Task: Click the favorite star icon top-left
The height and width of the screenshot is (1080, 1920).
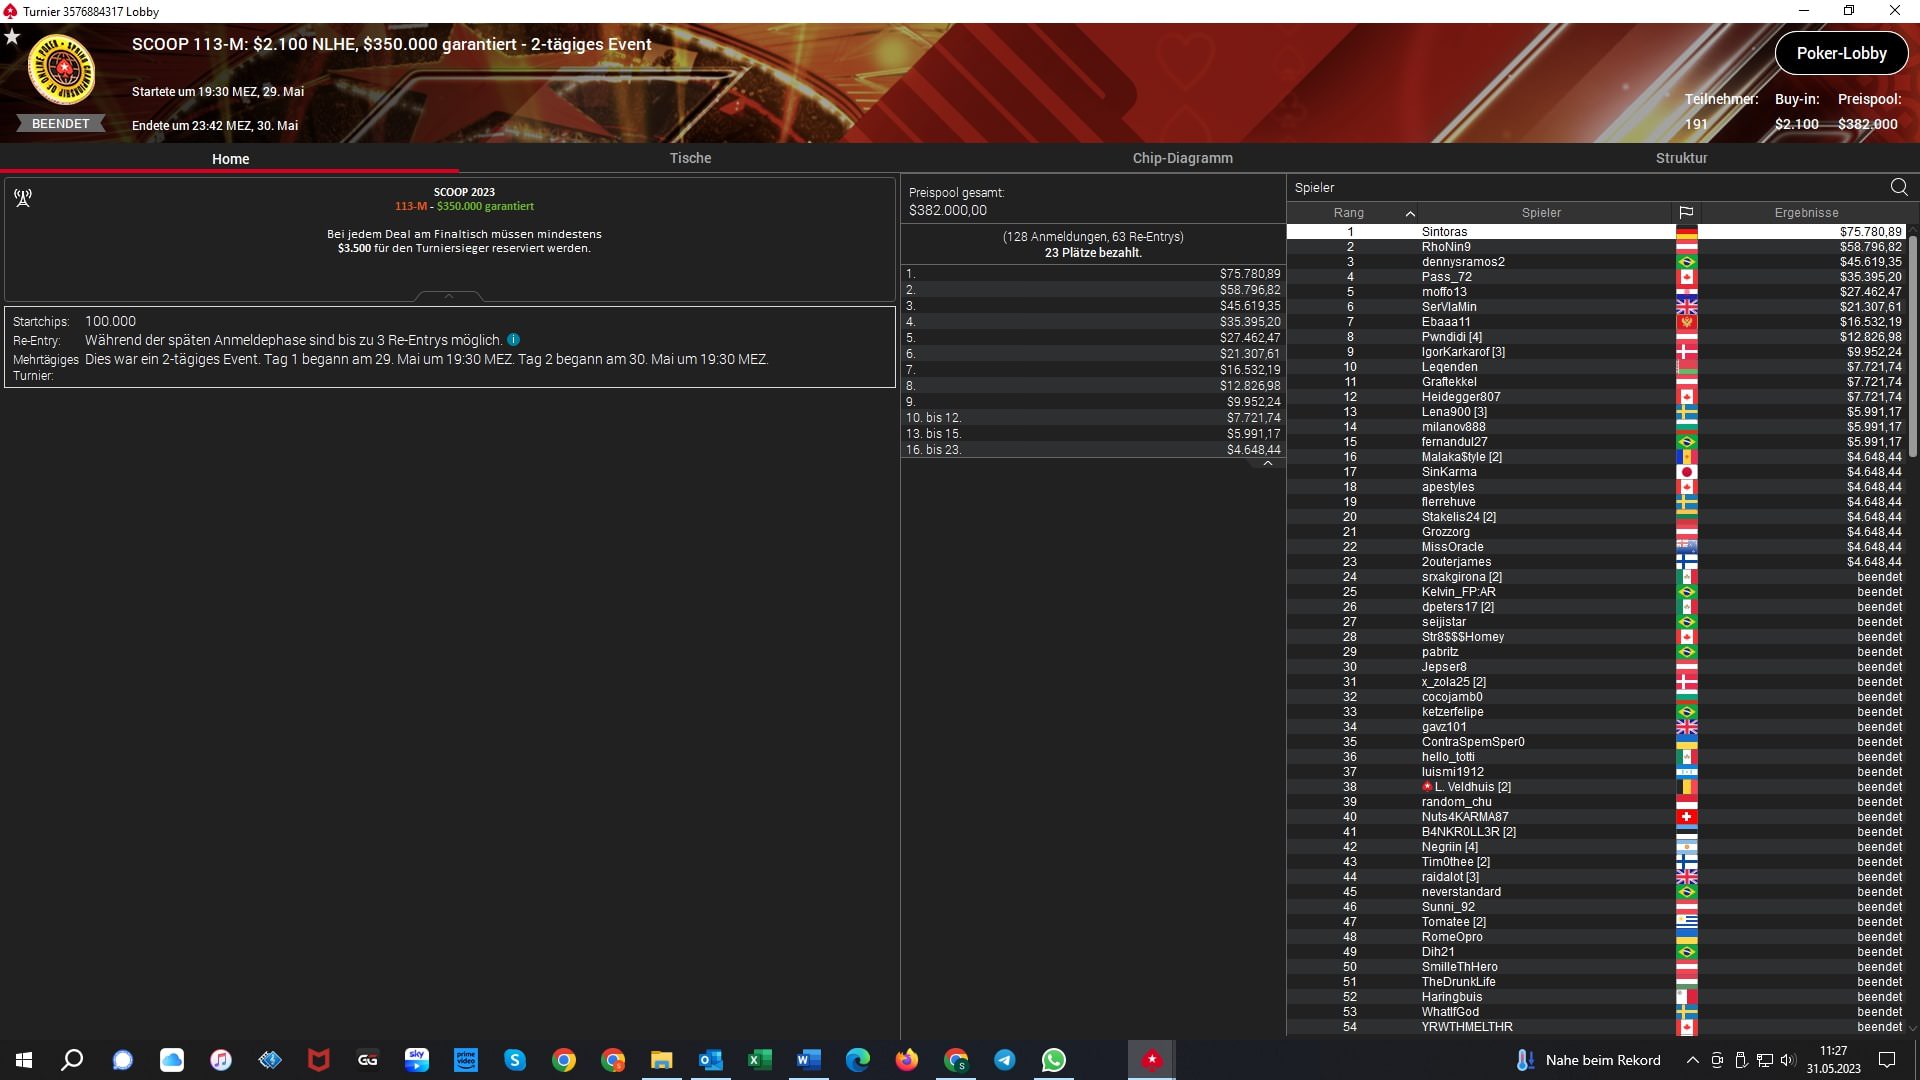Action: click(x=12, y=37)
